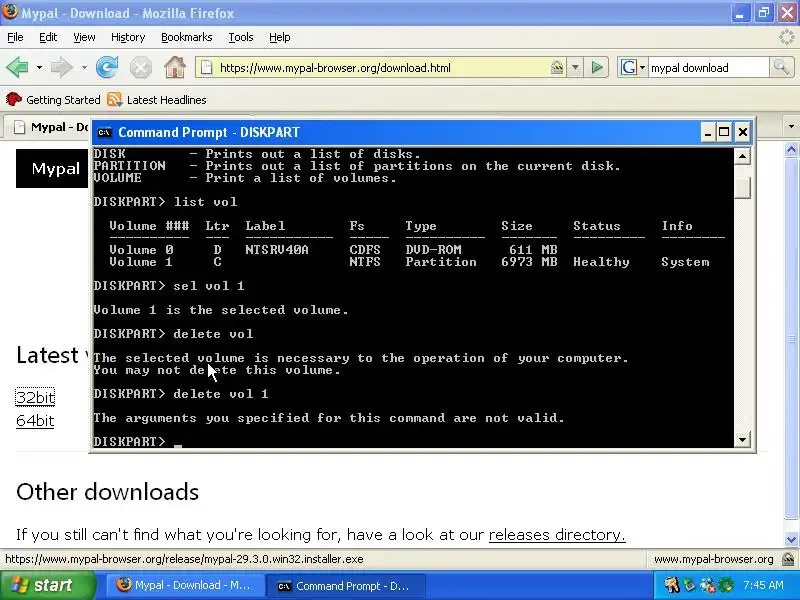The width and height of the screenshot is (800, 600).
Task: Click the 'Volume 0' row in the list
Action: 334,250
